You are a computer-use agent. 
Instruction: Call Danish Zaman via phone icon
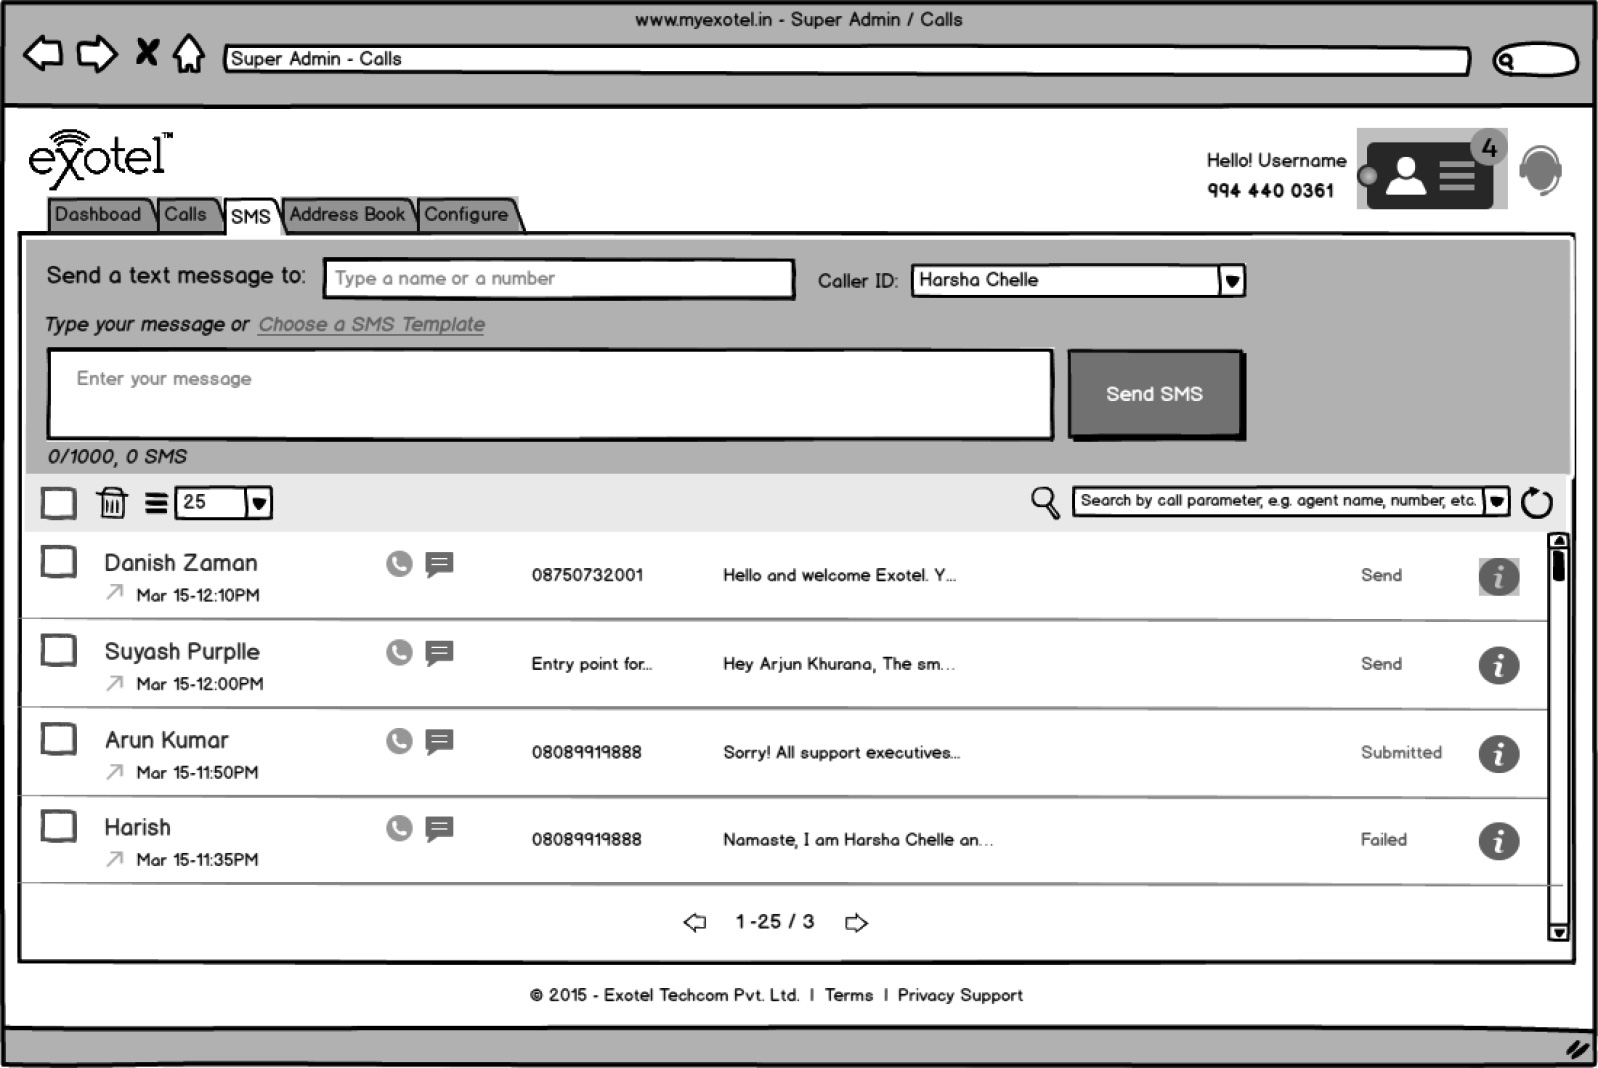pos(399,564)
